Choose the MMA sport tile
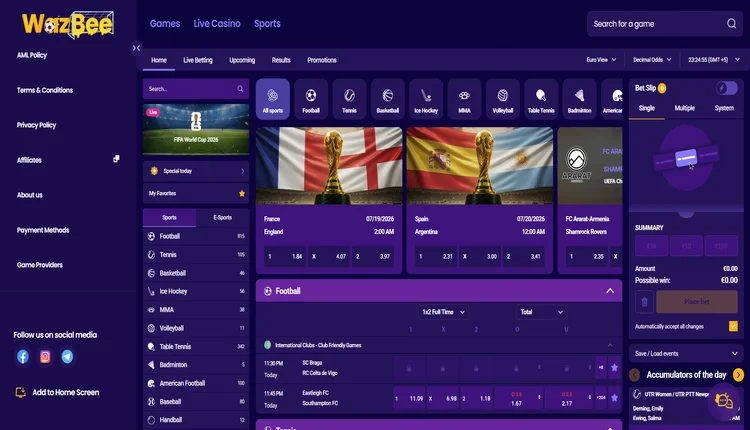This screenshot has width=750, height=430. 464,99
